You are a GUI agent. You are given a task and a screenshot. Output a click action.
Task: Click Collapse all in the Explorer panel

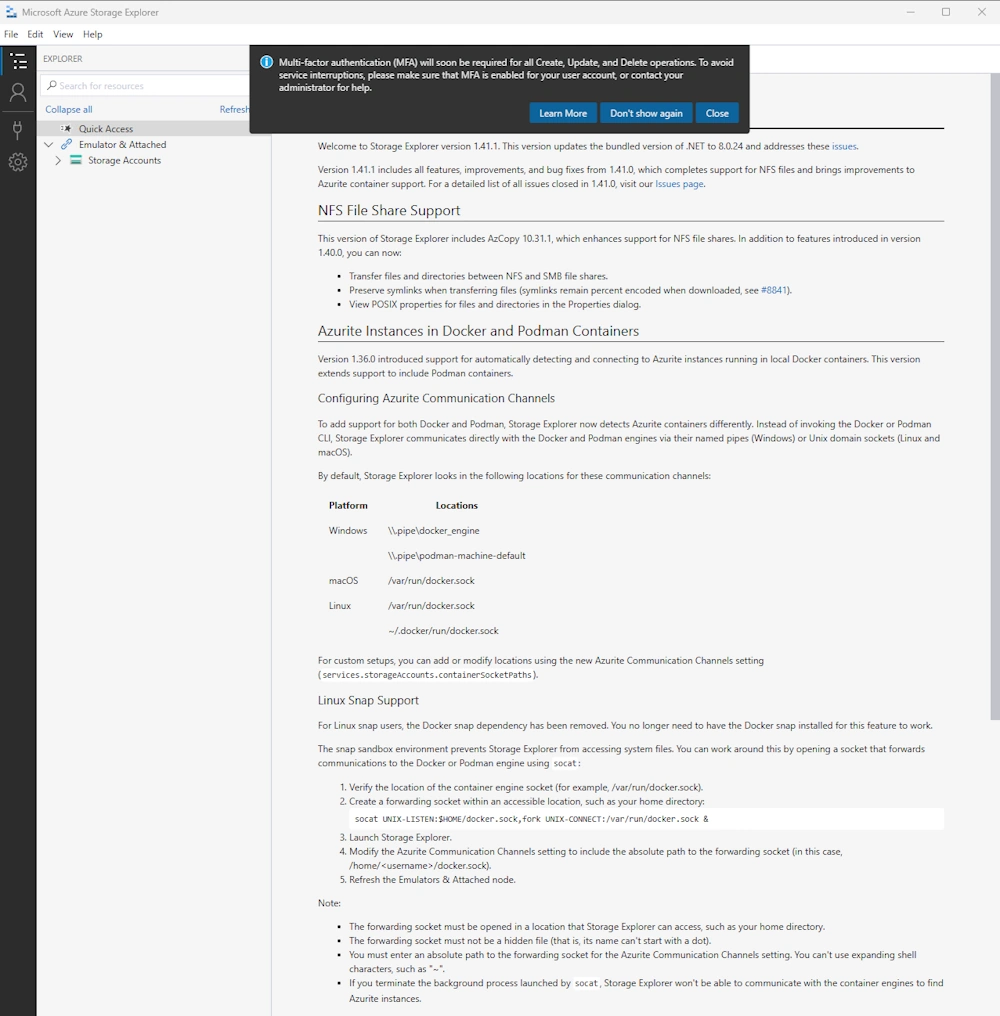click(69, 109)
